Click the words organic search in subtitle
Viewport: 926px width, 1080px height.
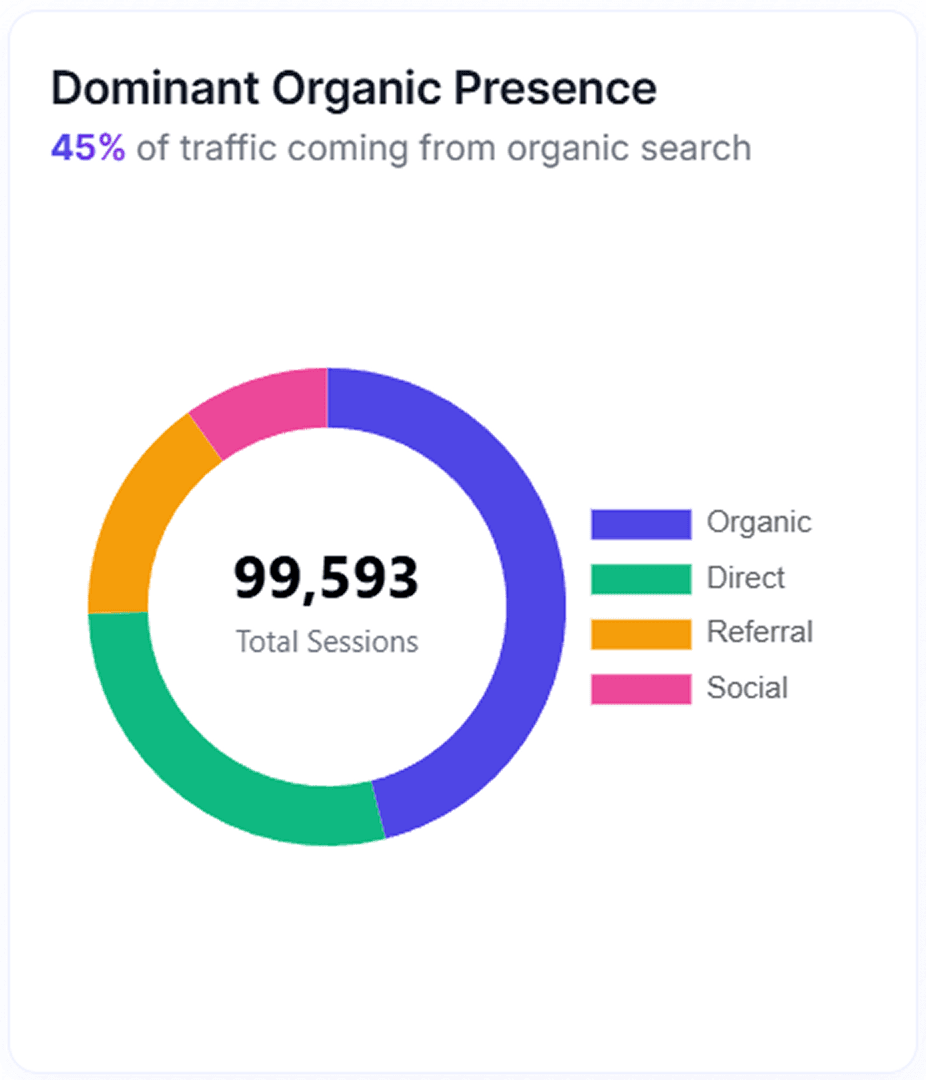(628, 149)
